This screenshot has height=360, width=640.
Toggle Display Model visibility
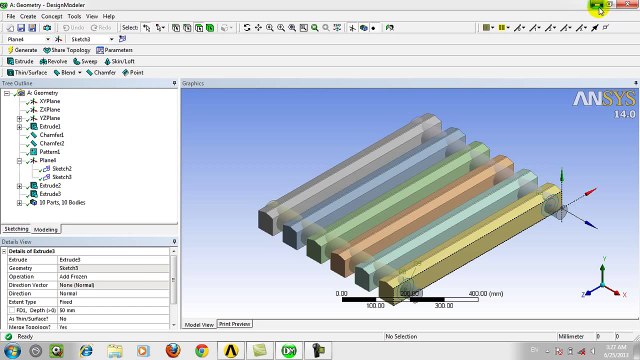pyautogui.click(x=363, y=28)
